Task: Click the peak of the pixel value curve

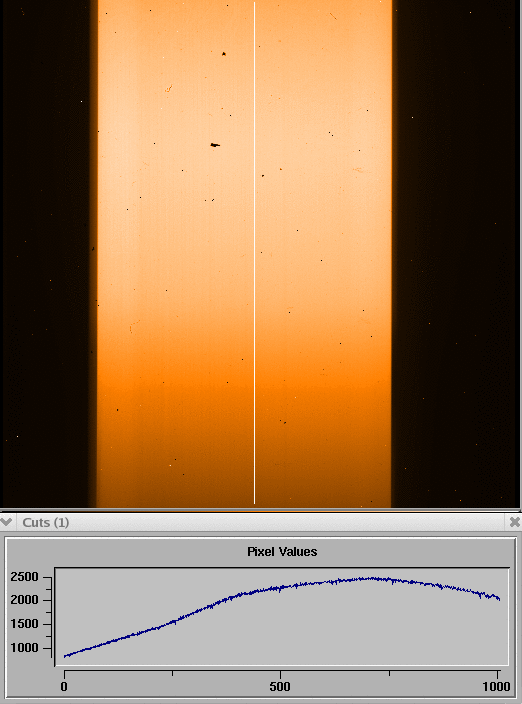Action: [371, 578]
